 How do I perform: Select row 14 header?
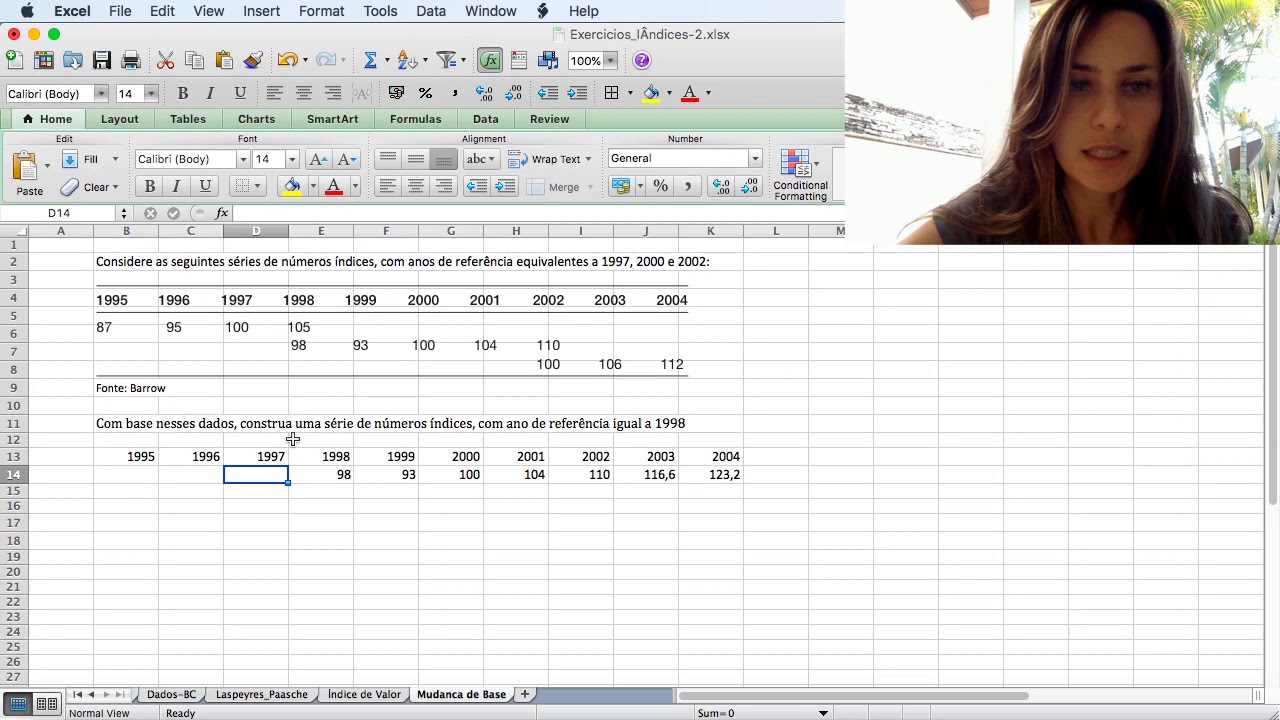(x=14, y=475)
